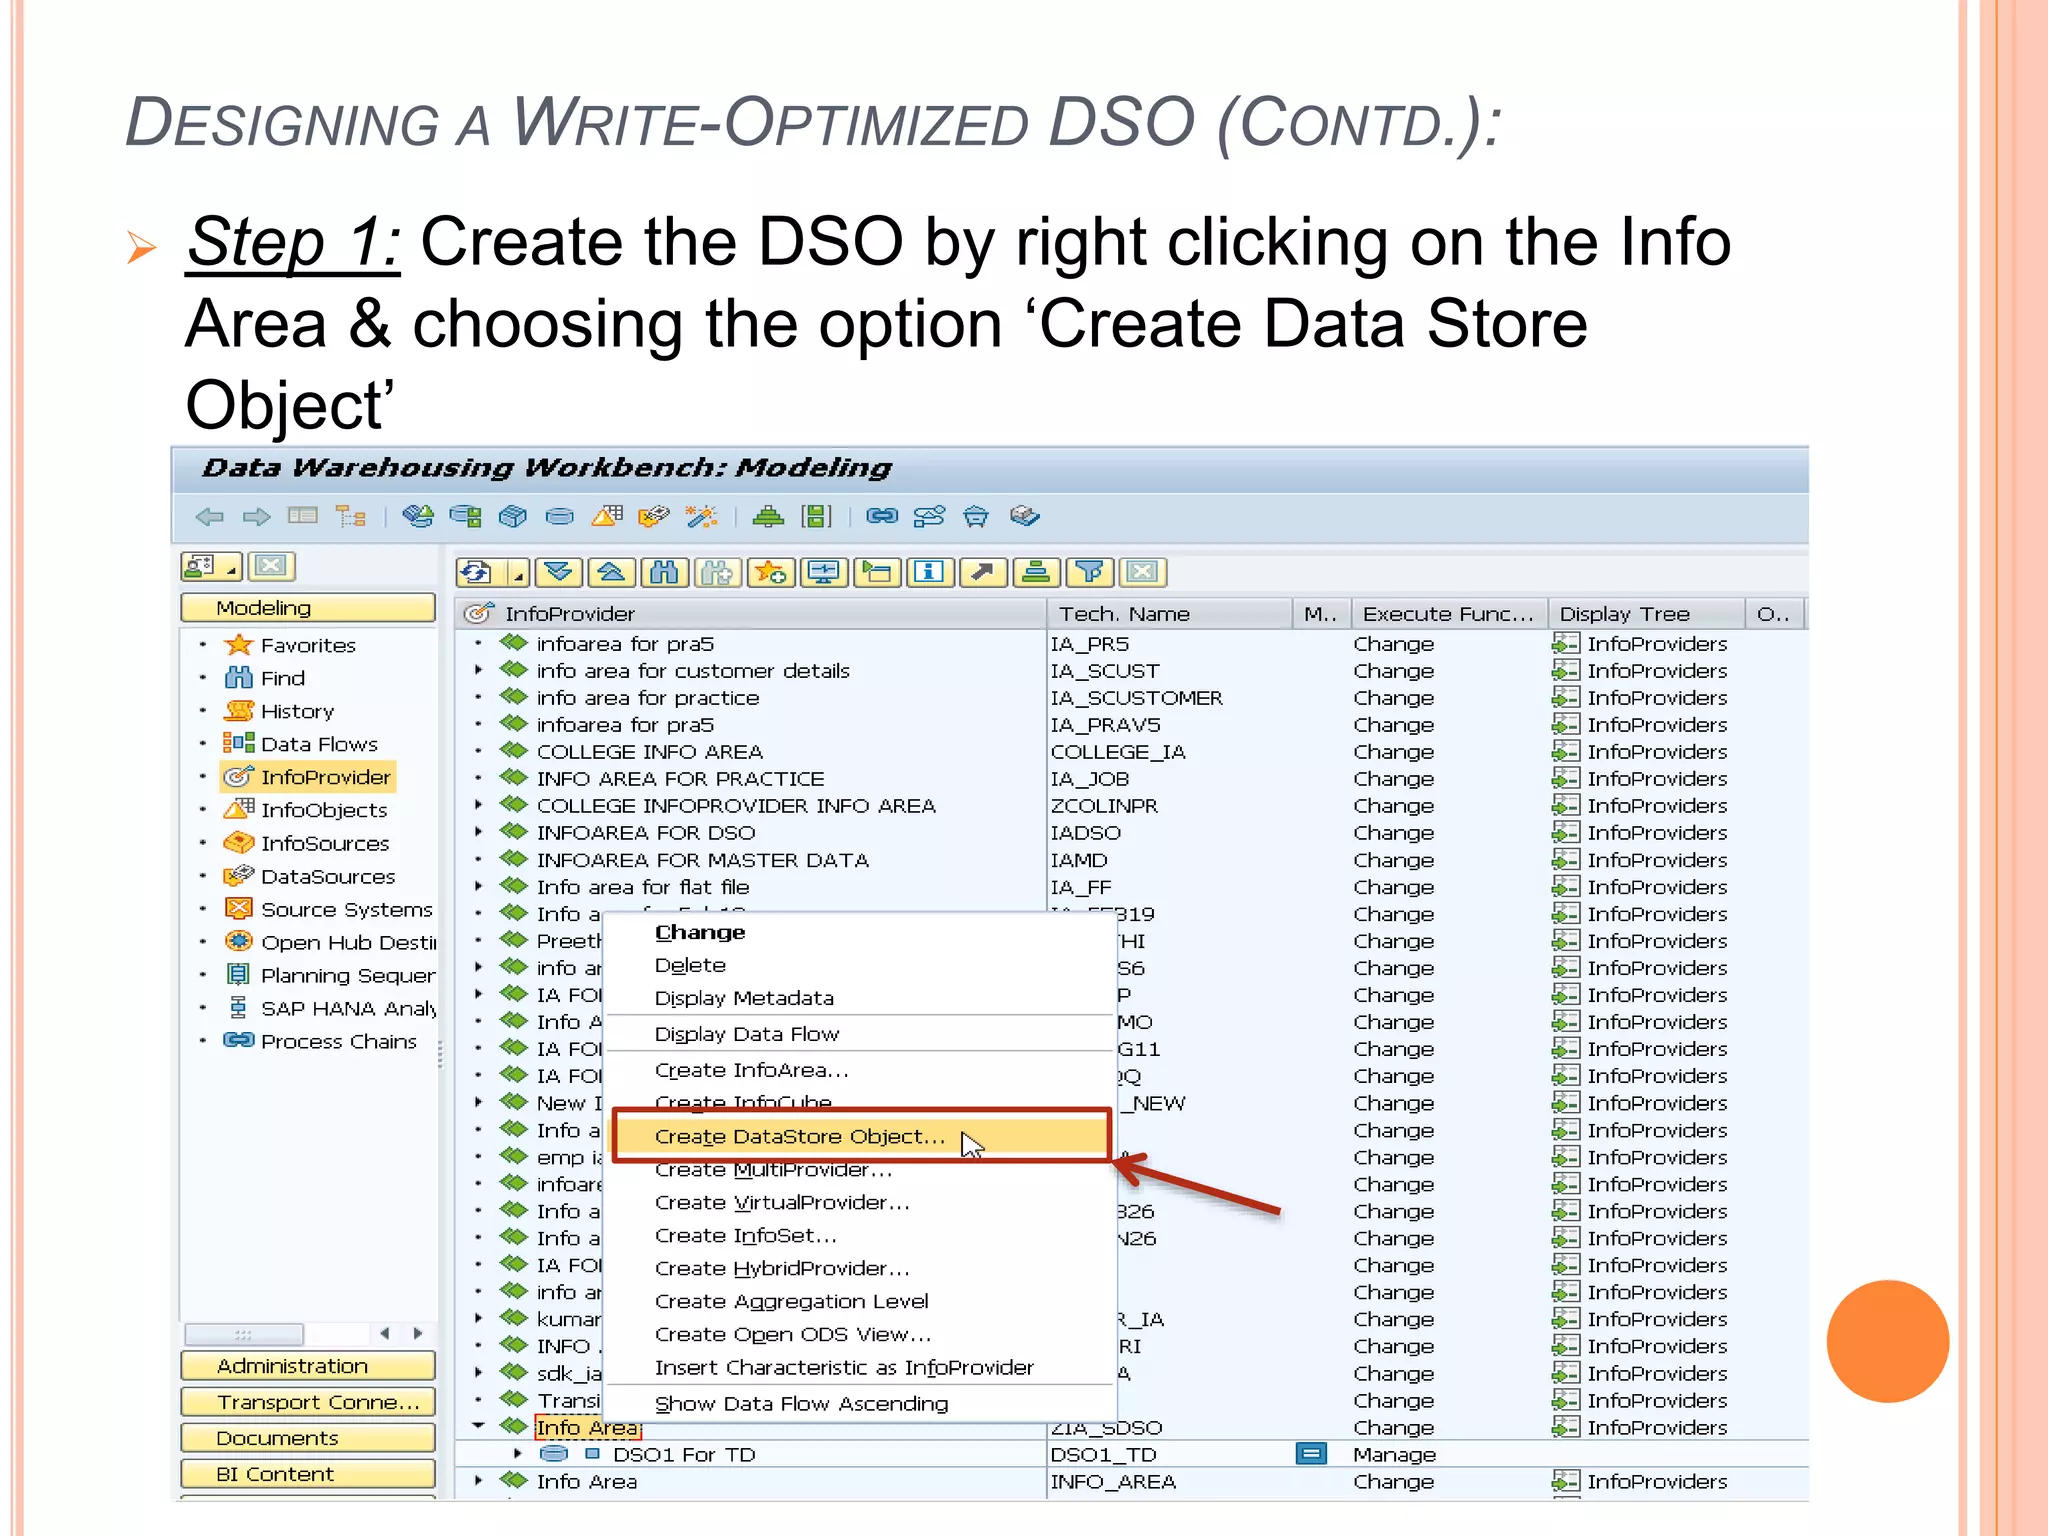Click the orange hierarchy tree toolbar icon
2048x1536 pixels.
[x=351, y=516]
